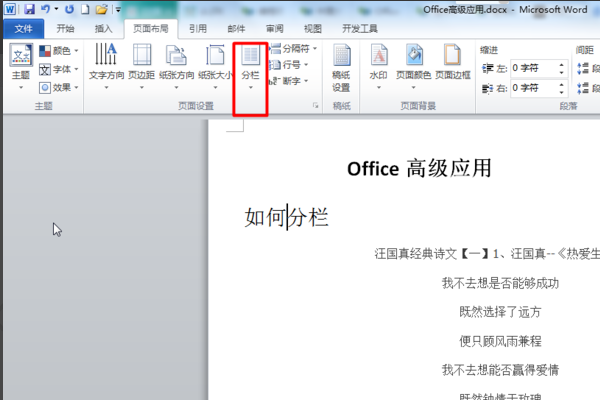
Task: Open the 字体 theme fonts dropdown
Action: click(59, 69)
